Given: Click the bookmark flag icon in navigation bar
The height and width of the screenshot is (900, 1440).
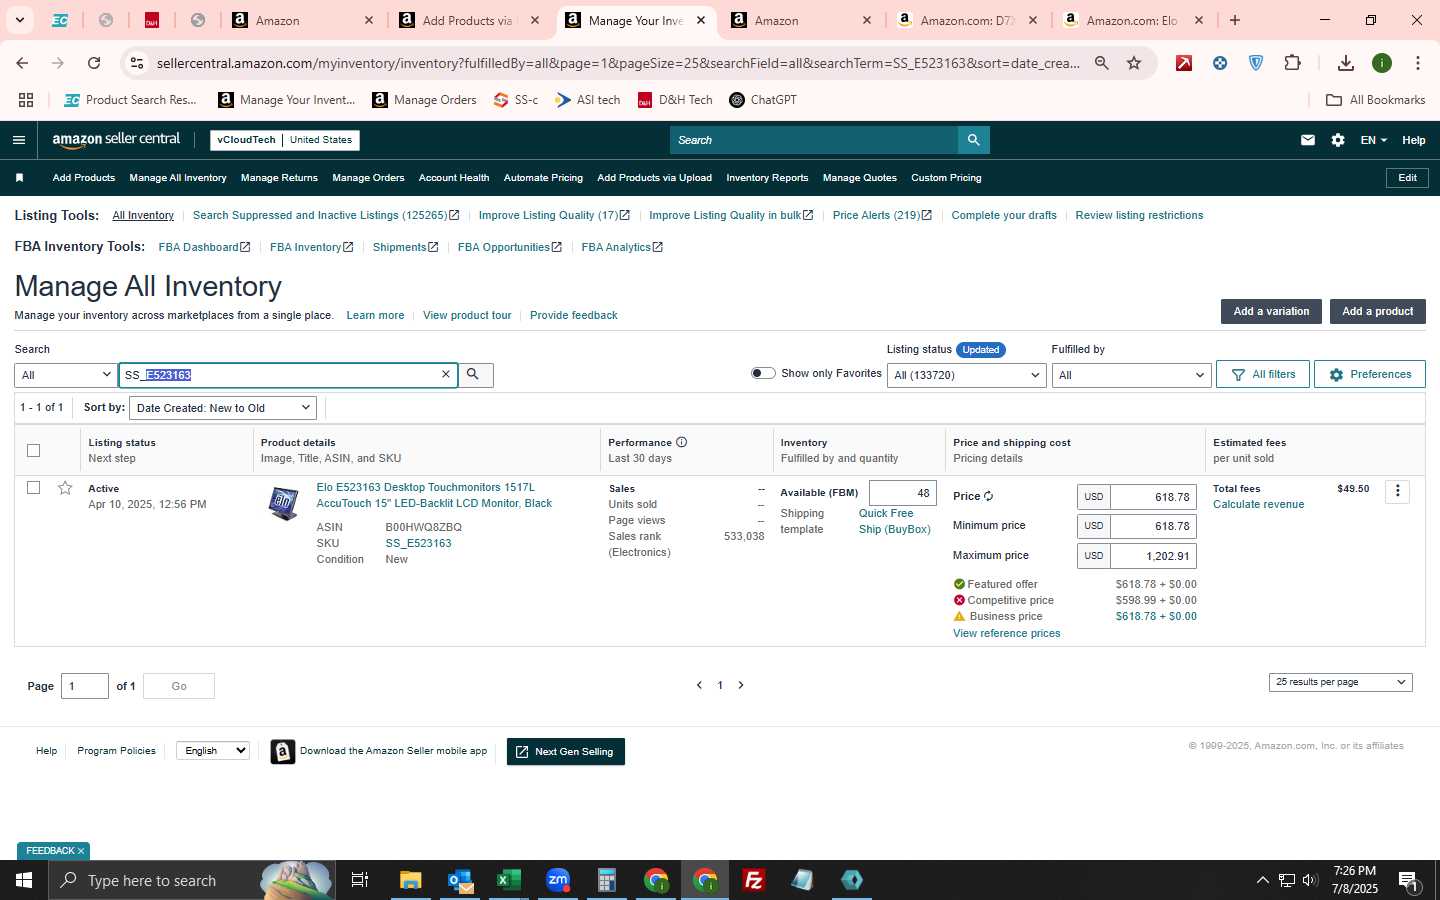Looking at the screenshot, I should click(x=19, y=178).
